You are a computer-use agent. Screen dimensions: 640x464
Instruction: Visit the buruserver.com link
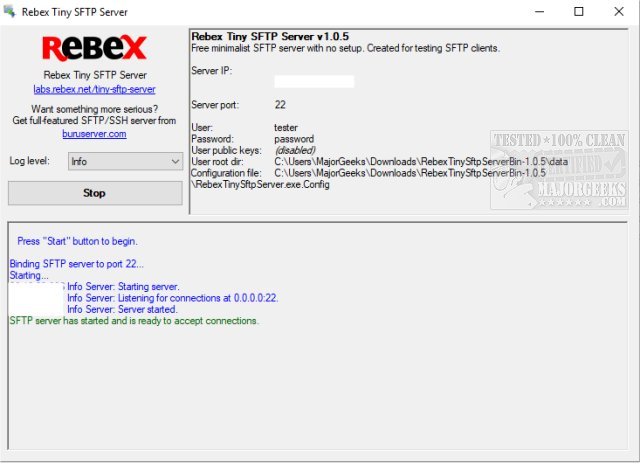94,134
